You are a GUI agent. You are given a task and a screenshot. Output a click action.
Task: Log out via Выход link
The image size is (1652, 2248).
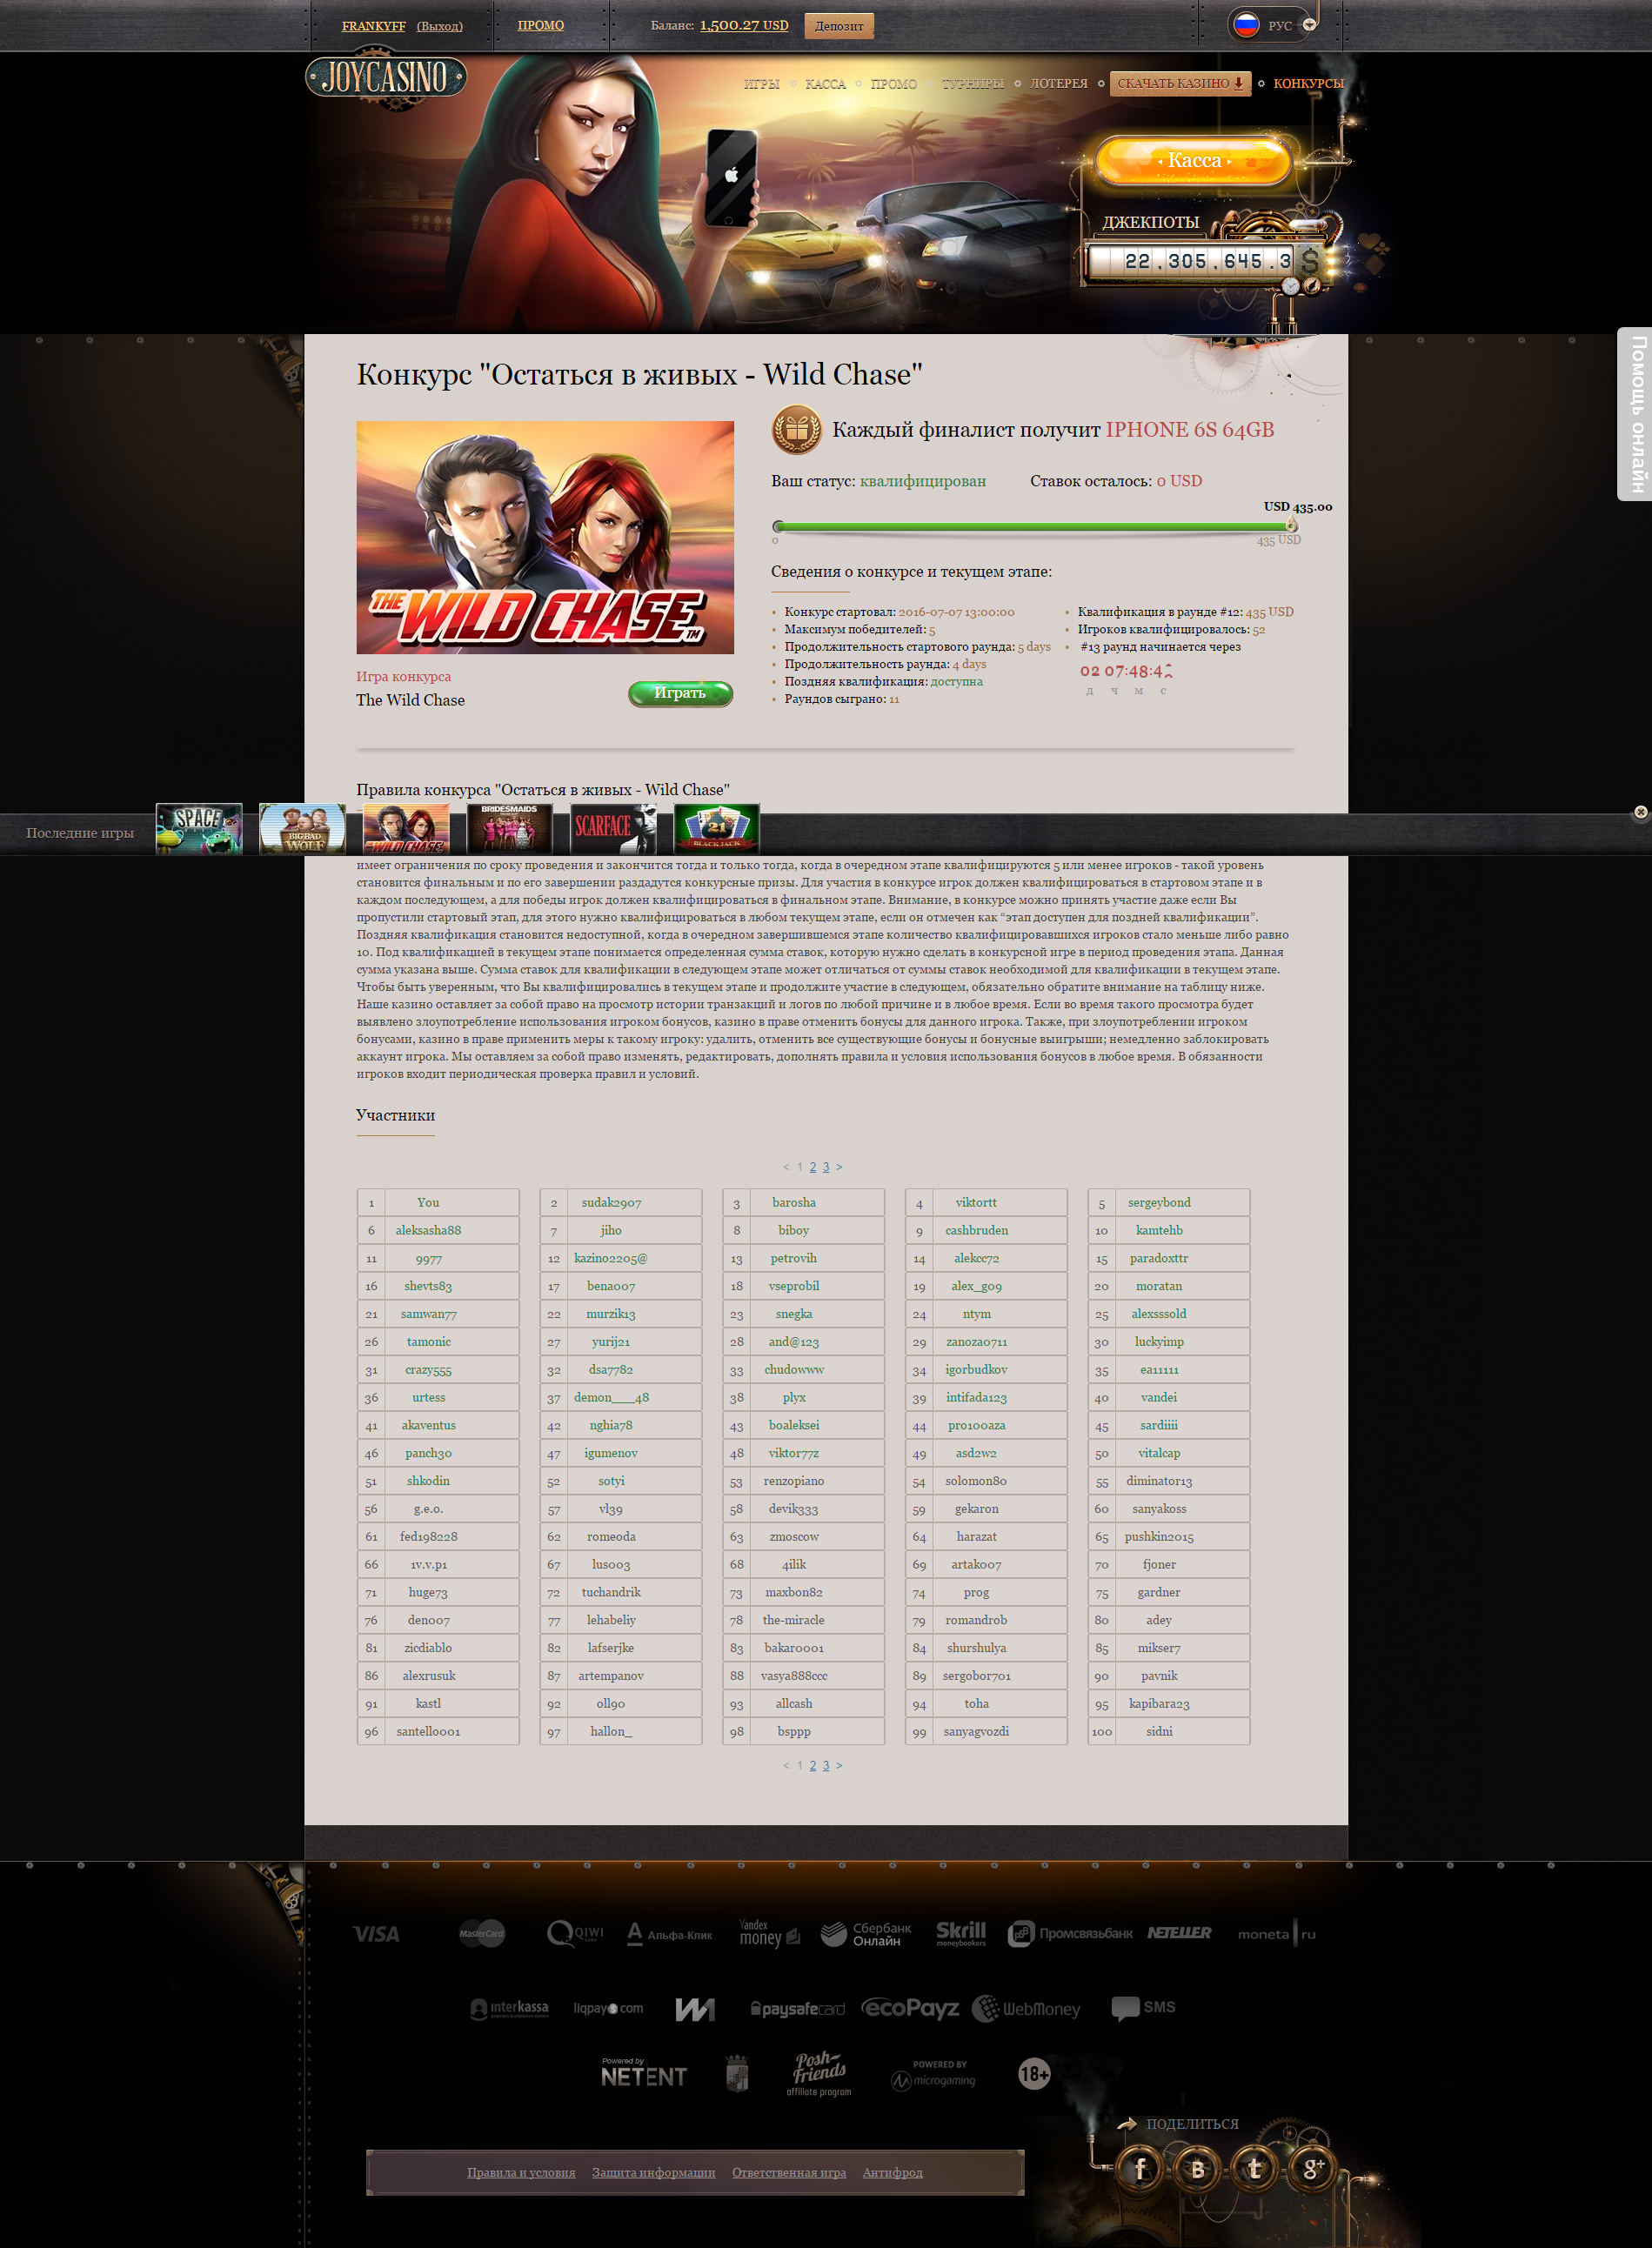[x=439, y=26]
